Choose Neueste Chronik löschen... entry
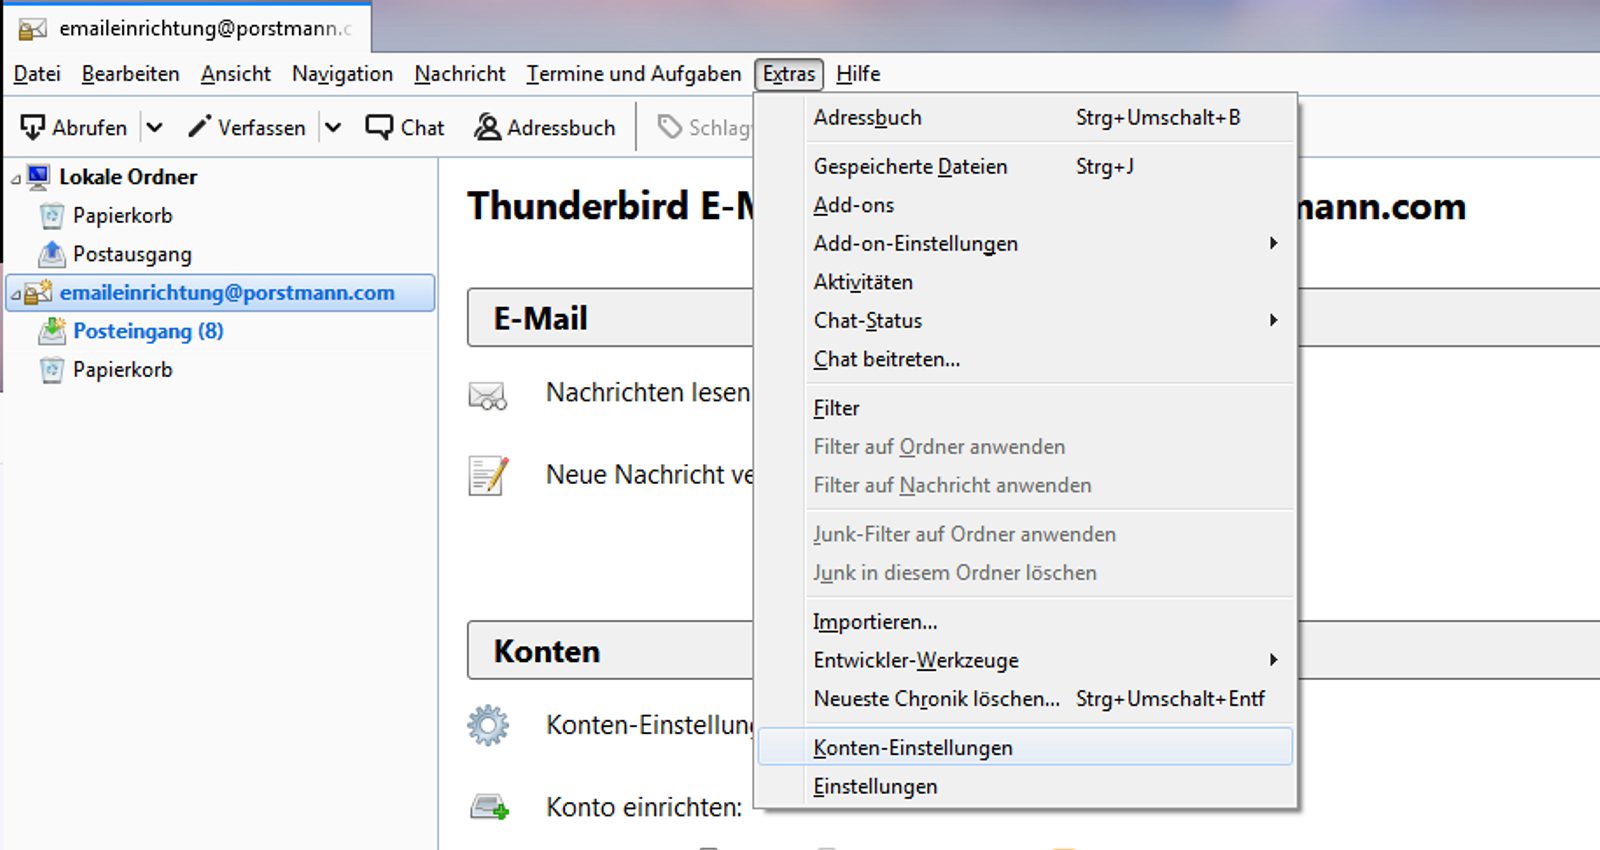1600x850 pixels. [1025, 699]
